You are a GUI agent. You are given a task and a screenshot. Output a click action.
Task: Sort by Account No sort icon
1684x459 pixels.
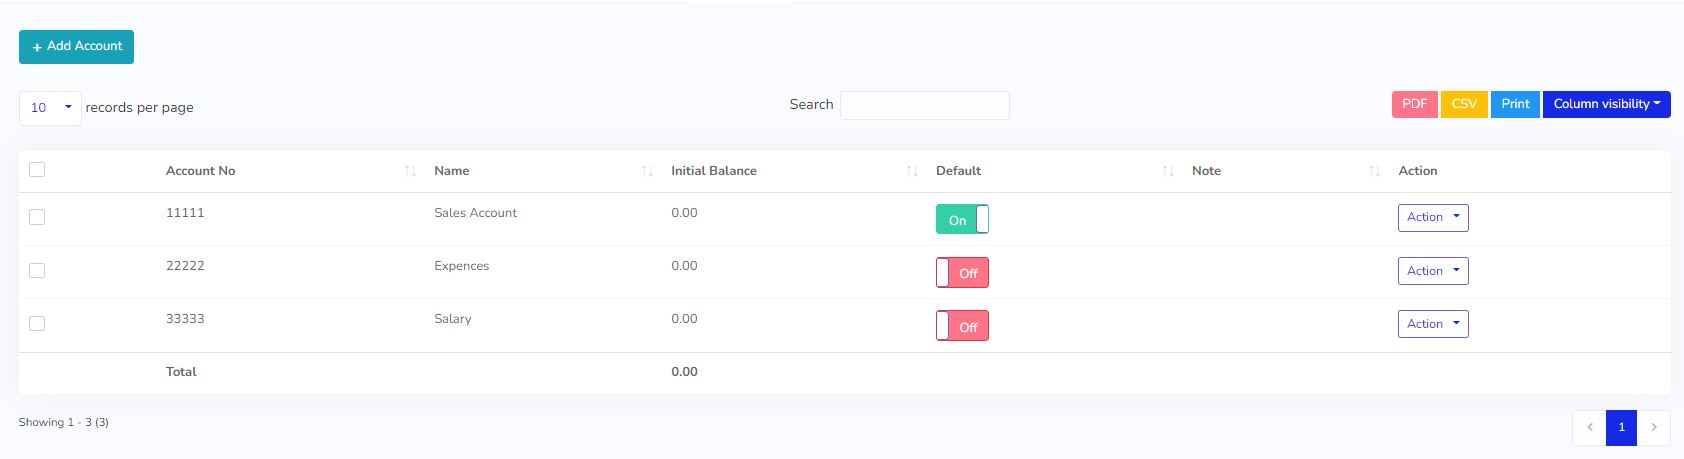[x=410, y=172]
